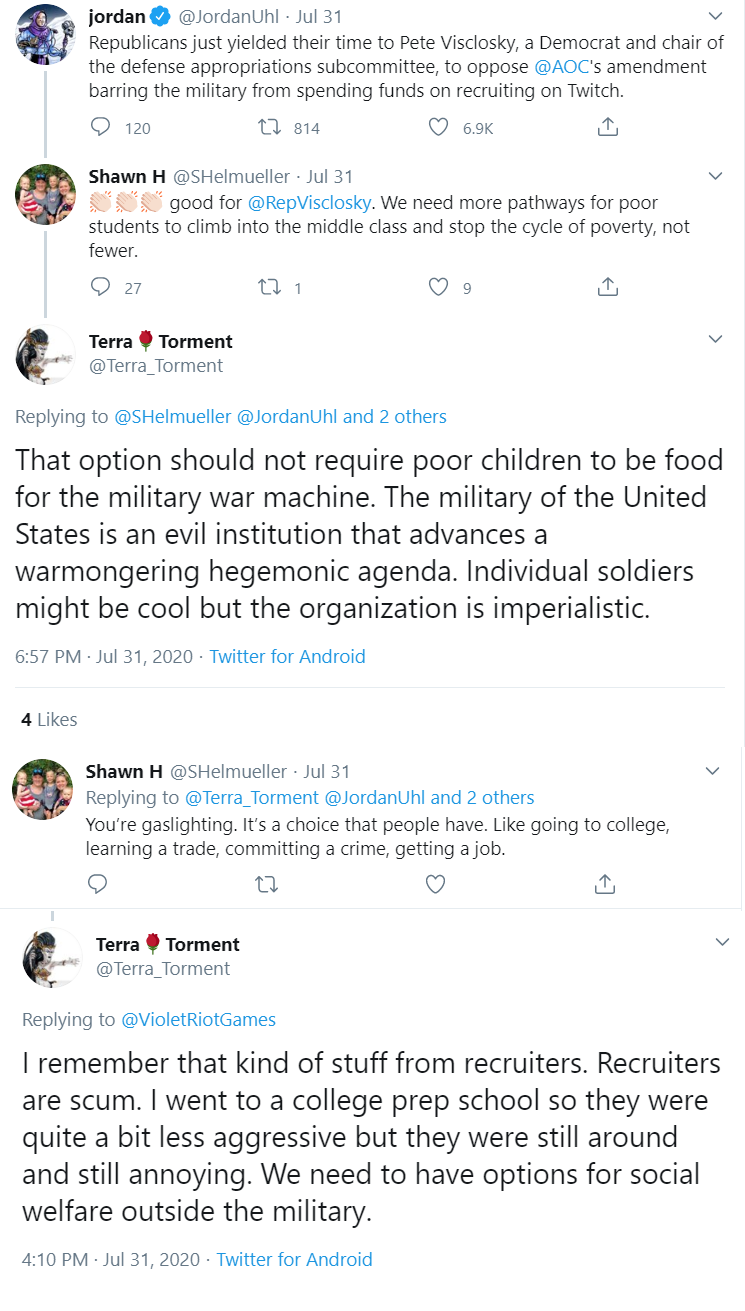This screenshot has width=745, height=1311.
Task: Reply to jordan's tweet with 120 comments
Action: (x=100, y=127)
